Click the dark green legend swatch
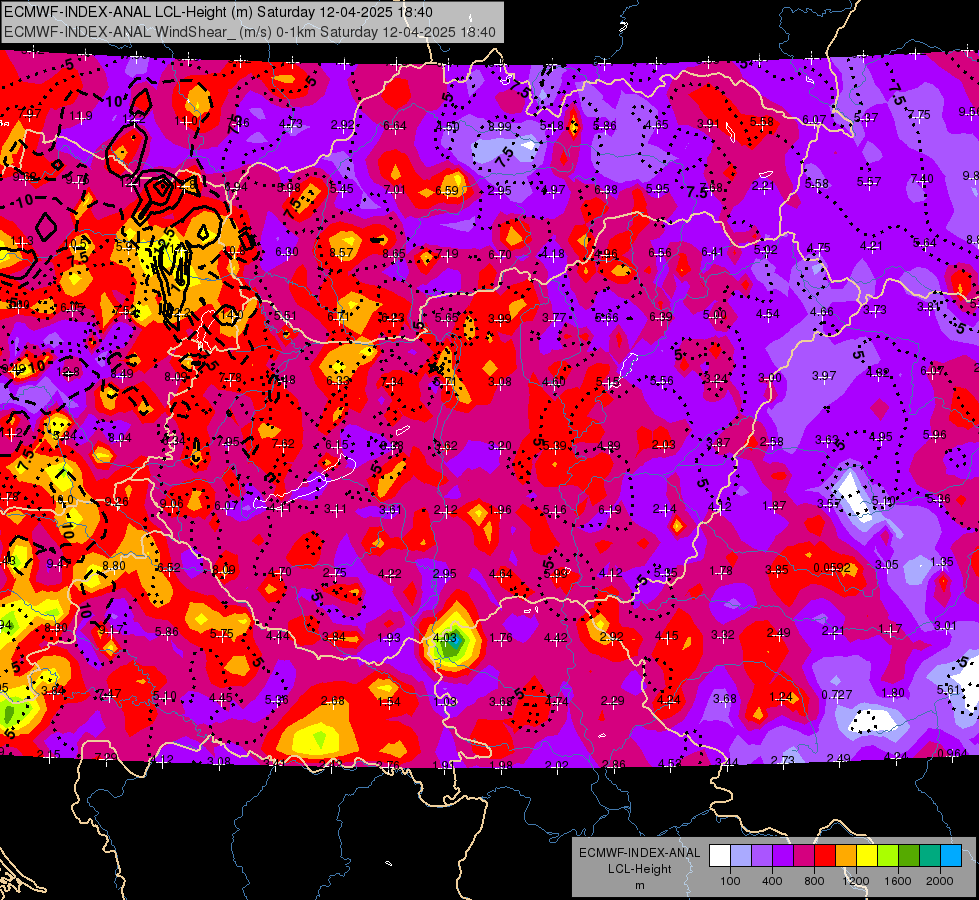This screenshot has height=900, width=979. [x=909, y=856]
